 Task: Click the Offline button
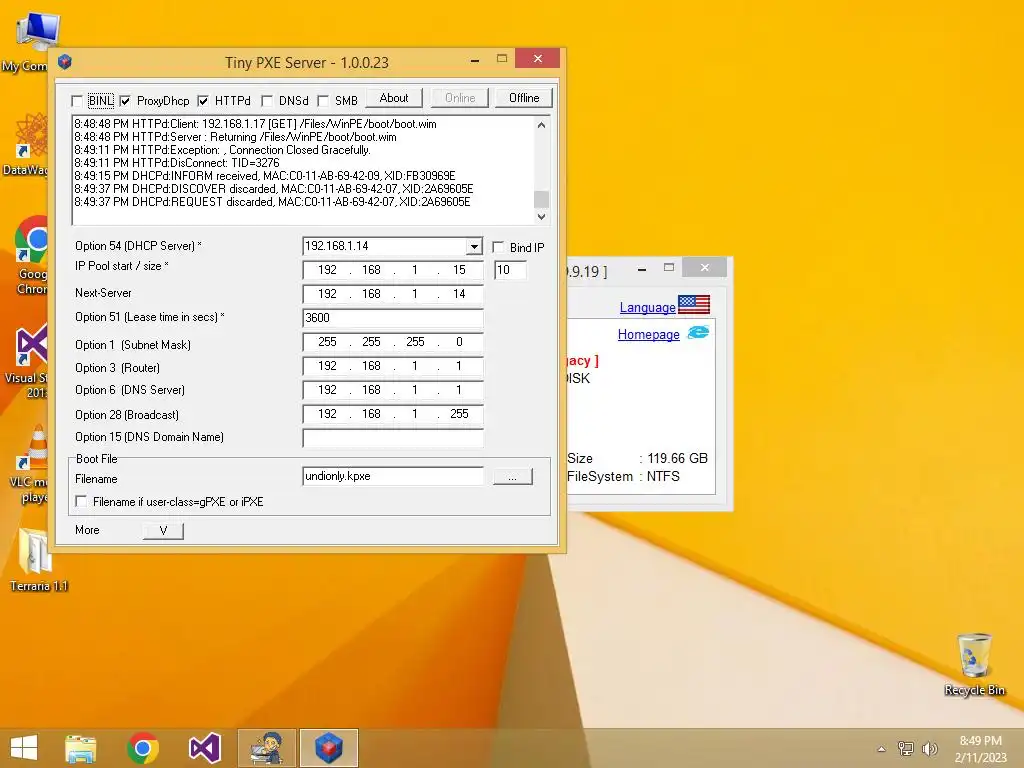[x=524, y=98]
